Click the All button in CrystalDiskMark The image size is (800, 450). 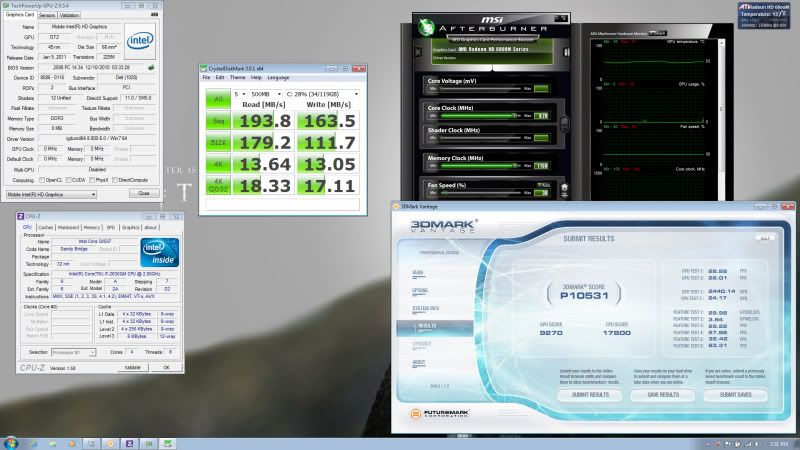point(218,99)
